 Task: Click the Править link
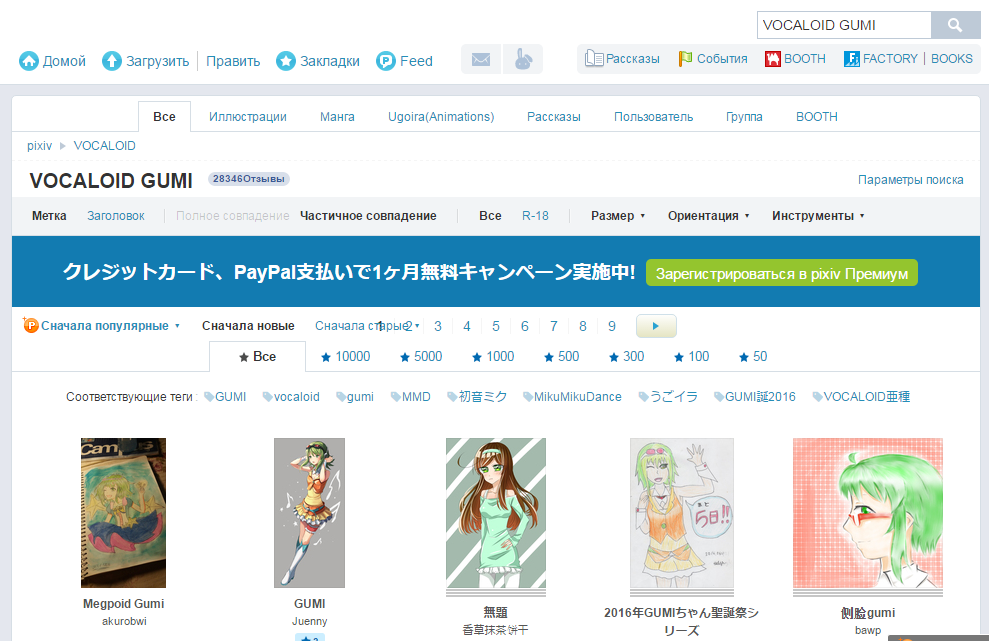click(x=233, y=61)
